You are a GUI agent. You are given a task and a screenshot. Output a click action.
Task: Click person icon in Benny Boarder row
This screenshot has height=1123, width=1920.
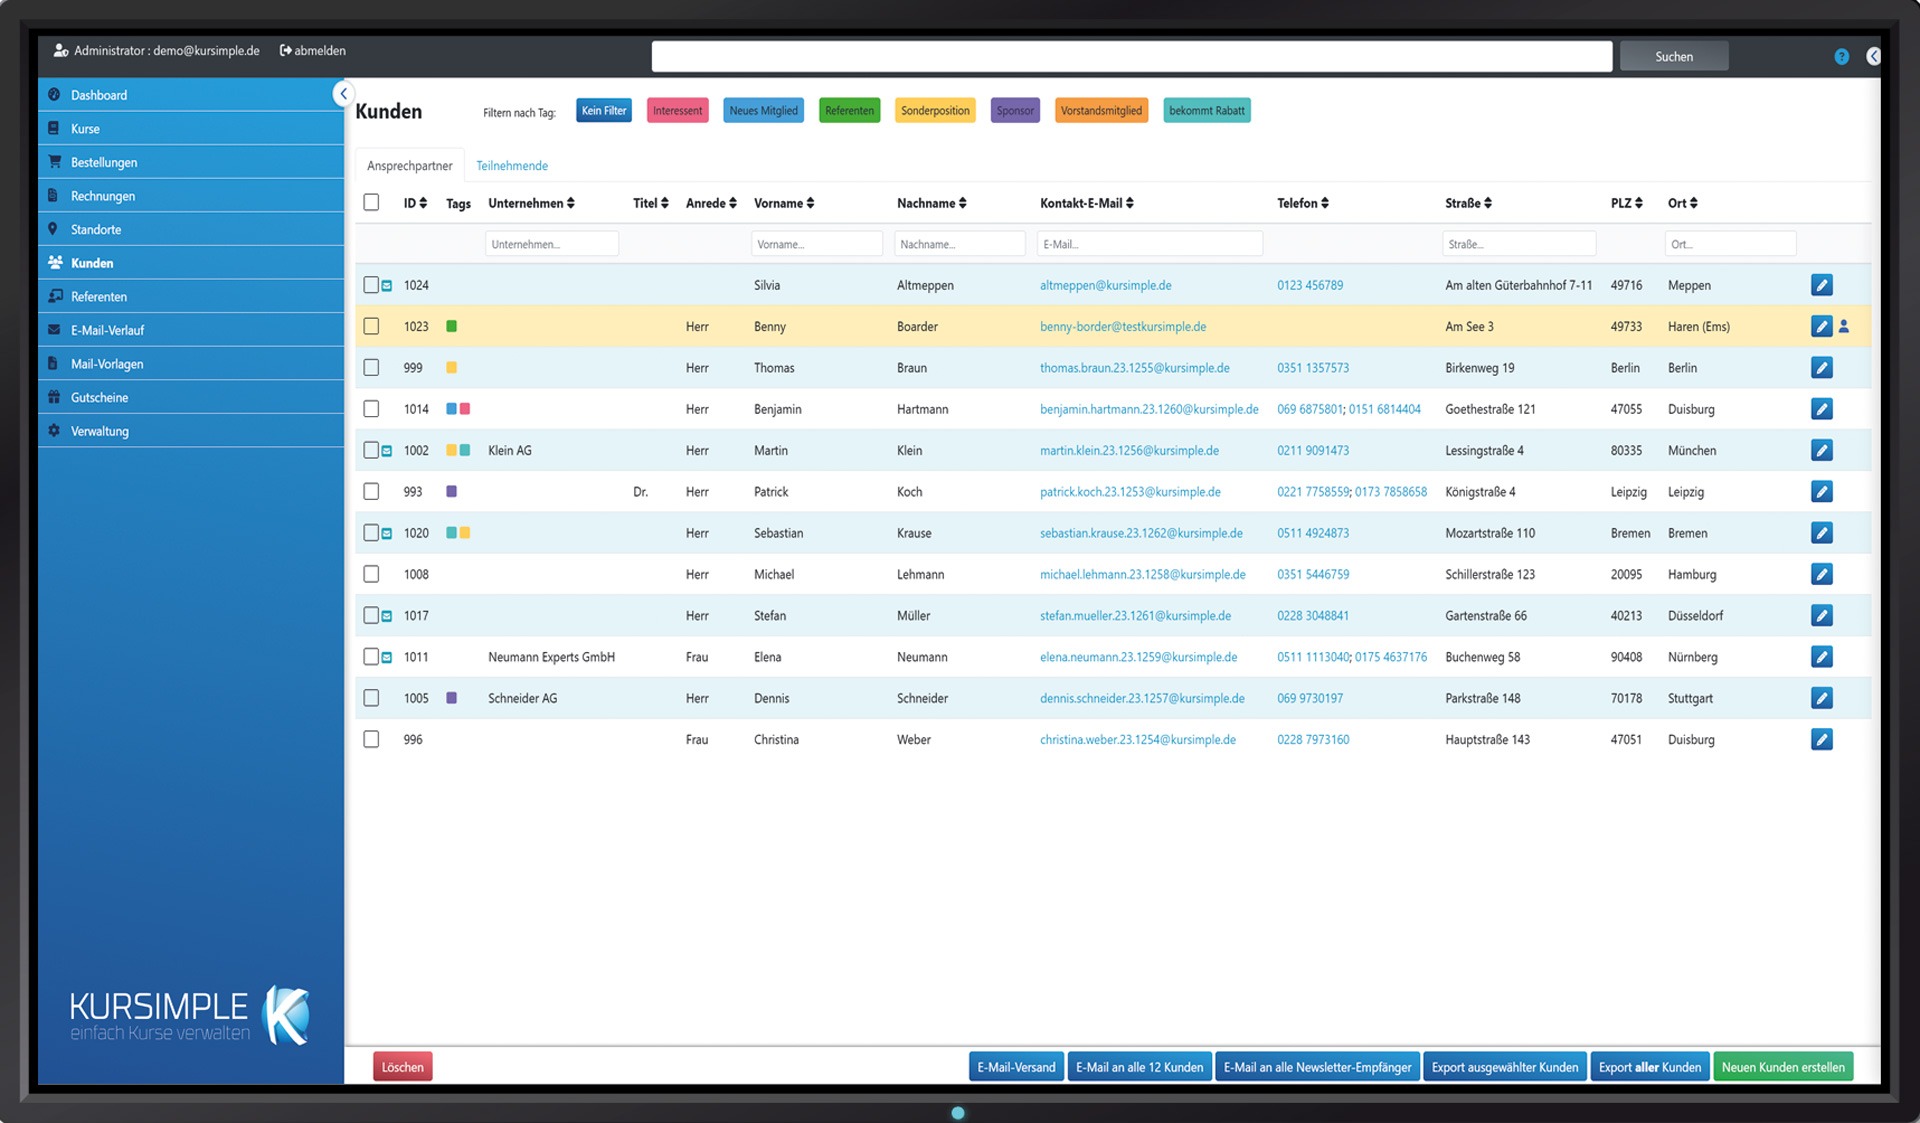[1844, 326]
